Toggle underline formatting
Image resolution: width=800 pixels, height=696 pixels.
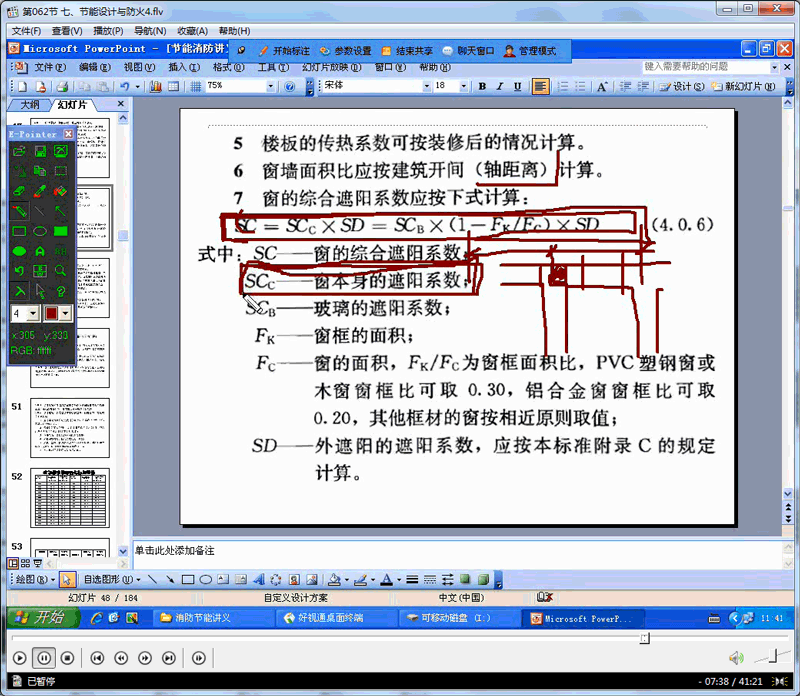pos(518,86)
